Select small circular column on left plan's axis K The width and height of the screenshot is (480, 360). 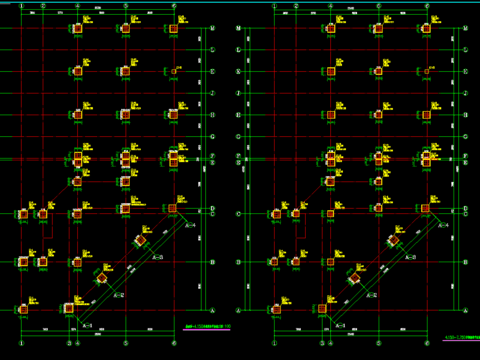coord(174,71)
